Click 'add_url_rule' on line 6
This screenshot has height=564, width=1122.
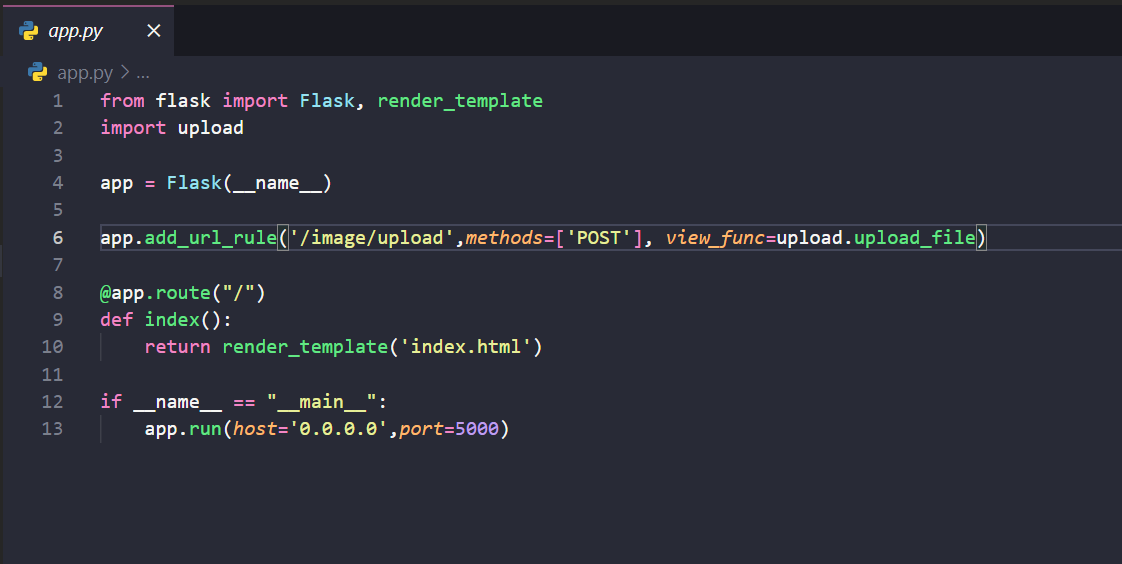click(x=210, y=238)
